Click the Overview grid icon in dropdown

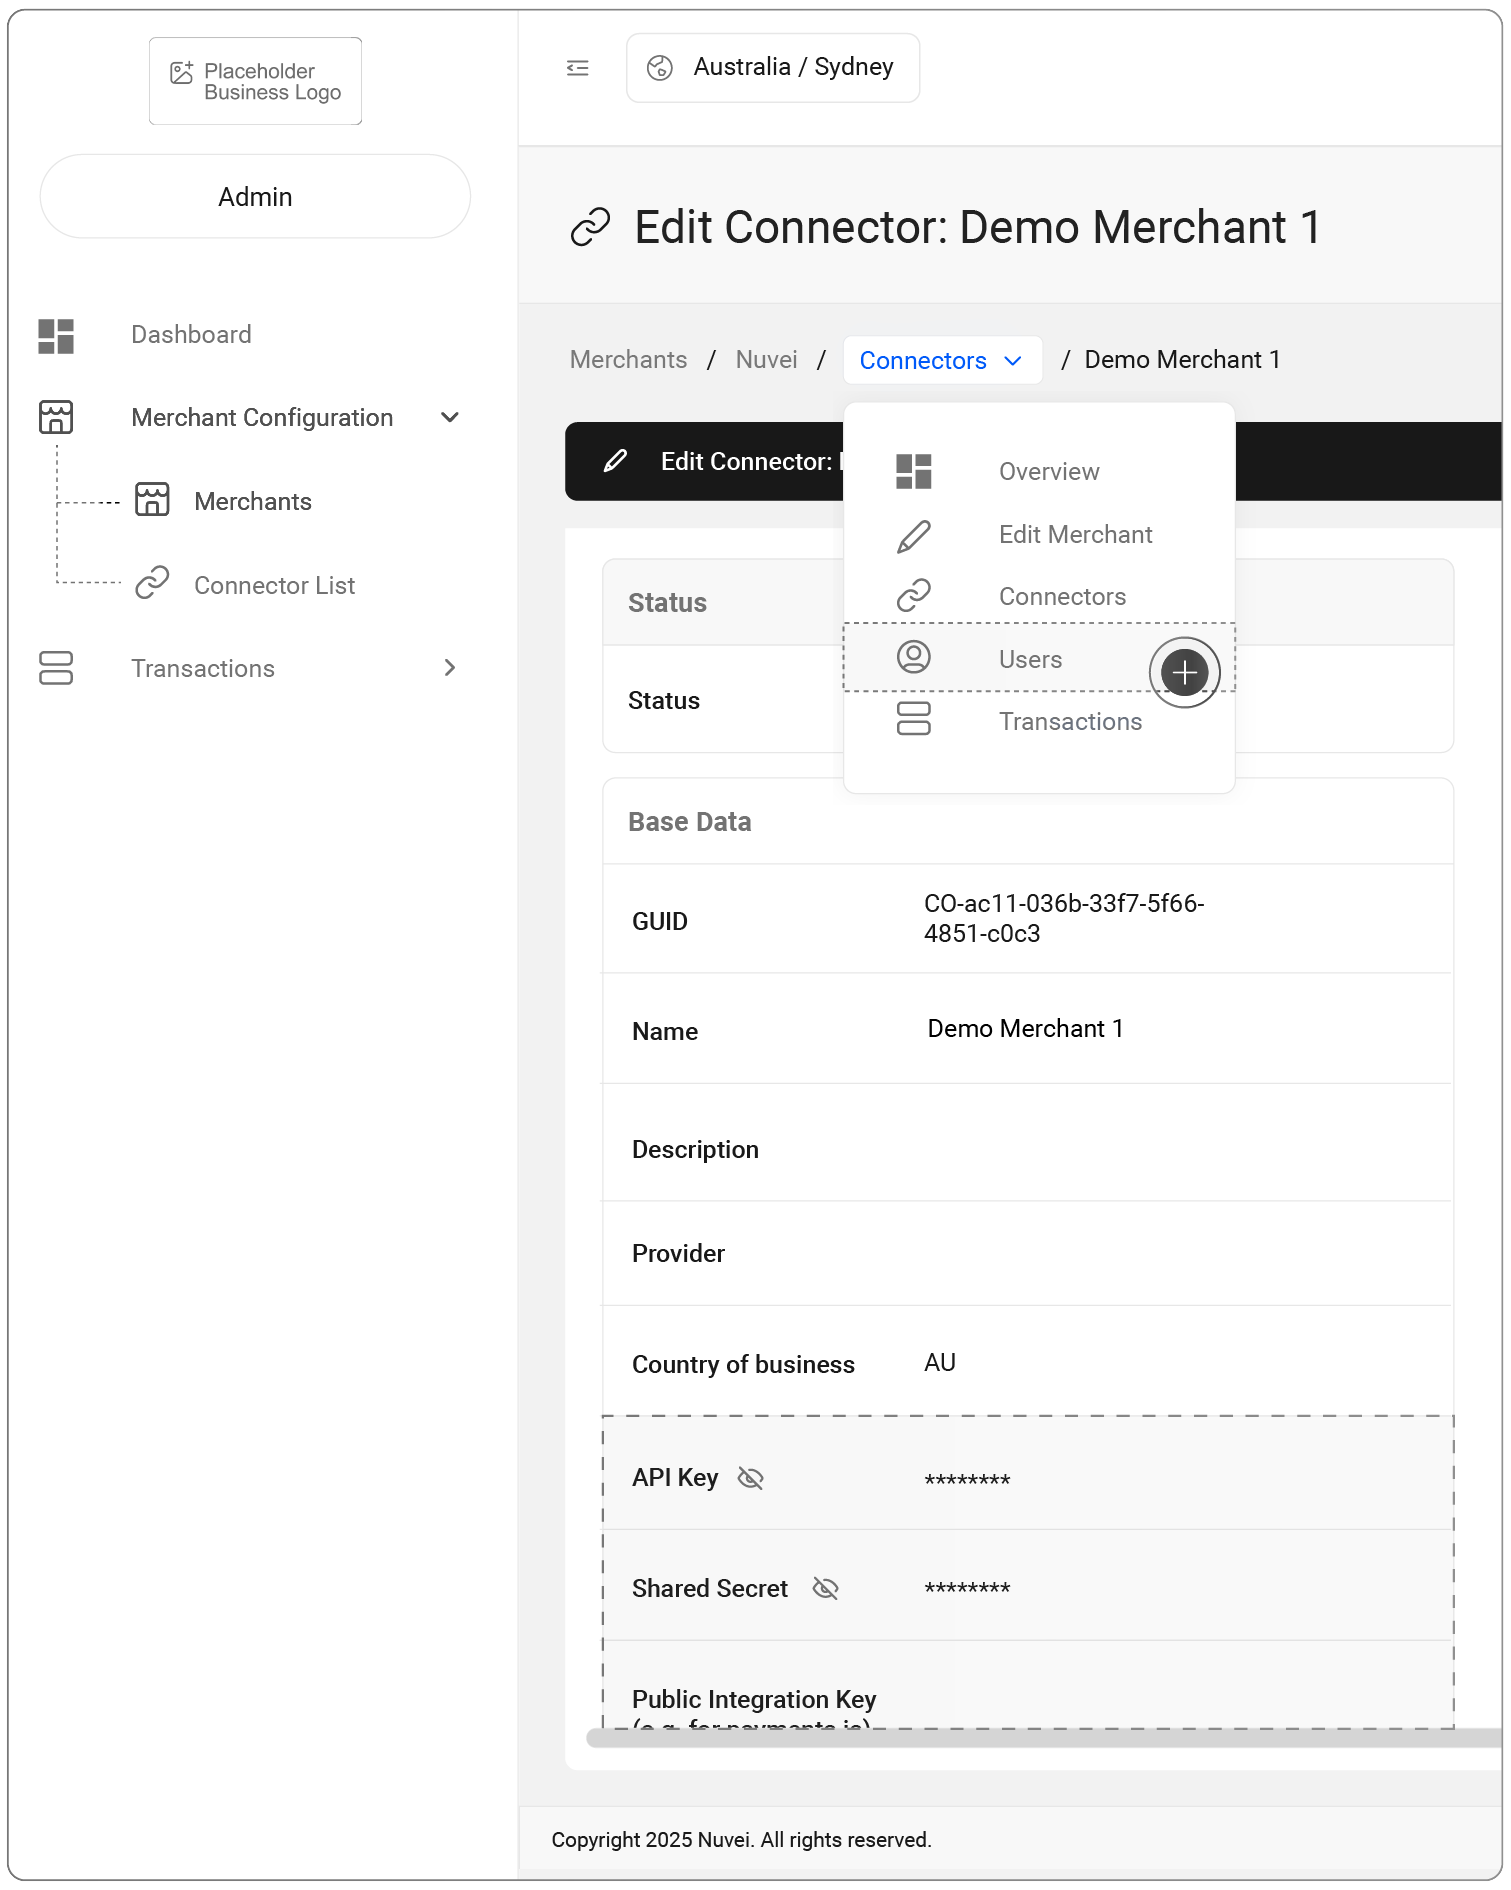coord(914,472)
